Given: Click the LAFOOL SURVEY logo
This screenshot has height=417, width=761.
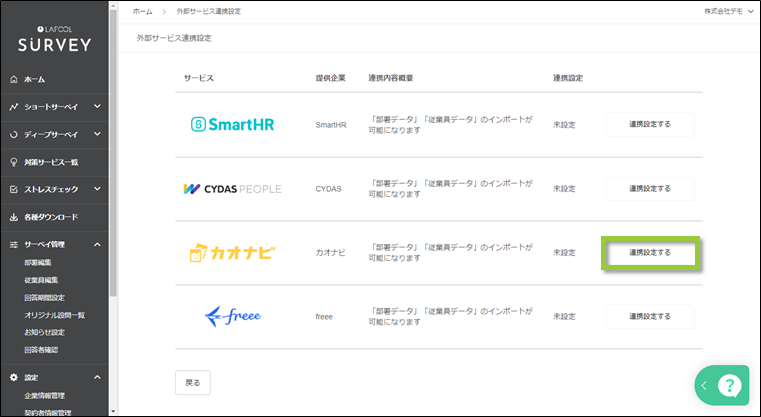Looking at the screenshot, I should coord(55,38).
